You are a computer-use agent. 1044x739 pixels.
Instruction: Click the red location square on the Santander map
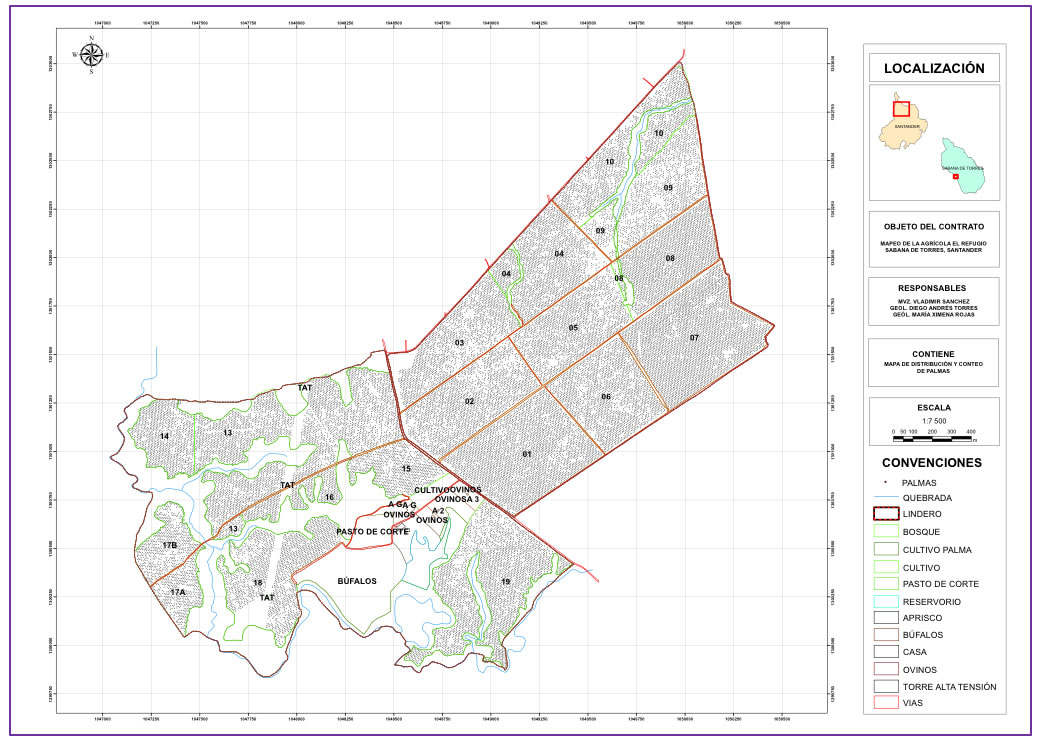[902, 109]
